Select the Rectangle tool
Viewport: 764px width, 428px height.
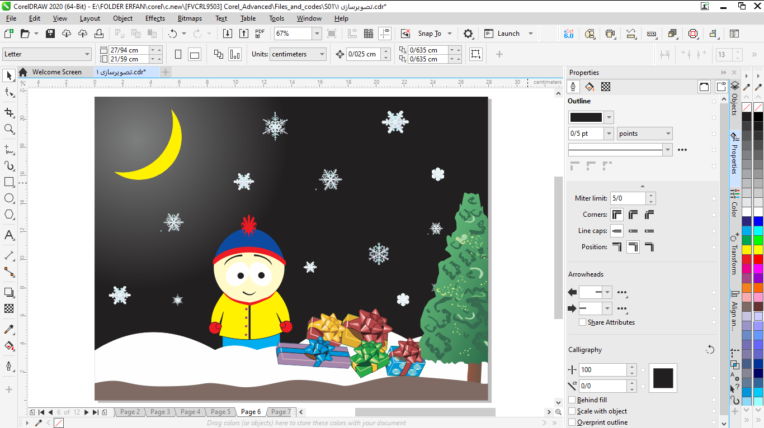(x=9, y=182)
